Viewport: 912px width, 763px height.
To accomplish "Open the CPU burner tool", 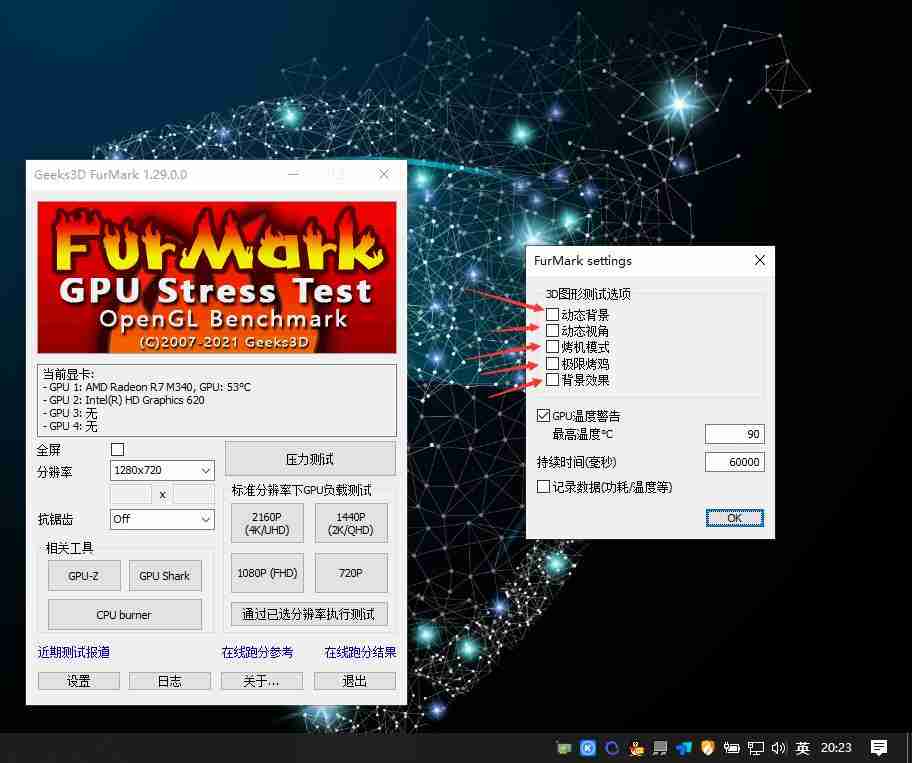I will pos(124,615).
